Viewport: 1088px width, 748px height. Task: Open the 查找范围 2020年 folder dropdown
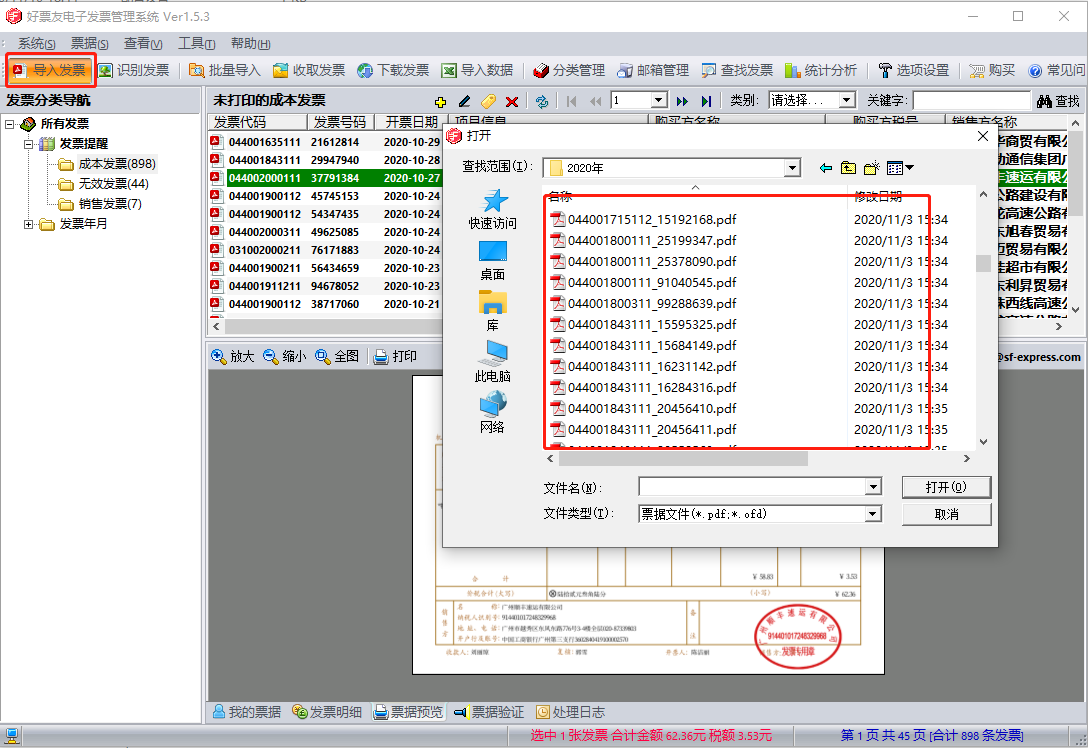(792, 168)
